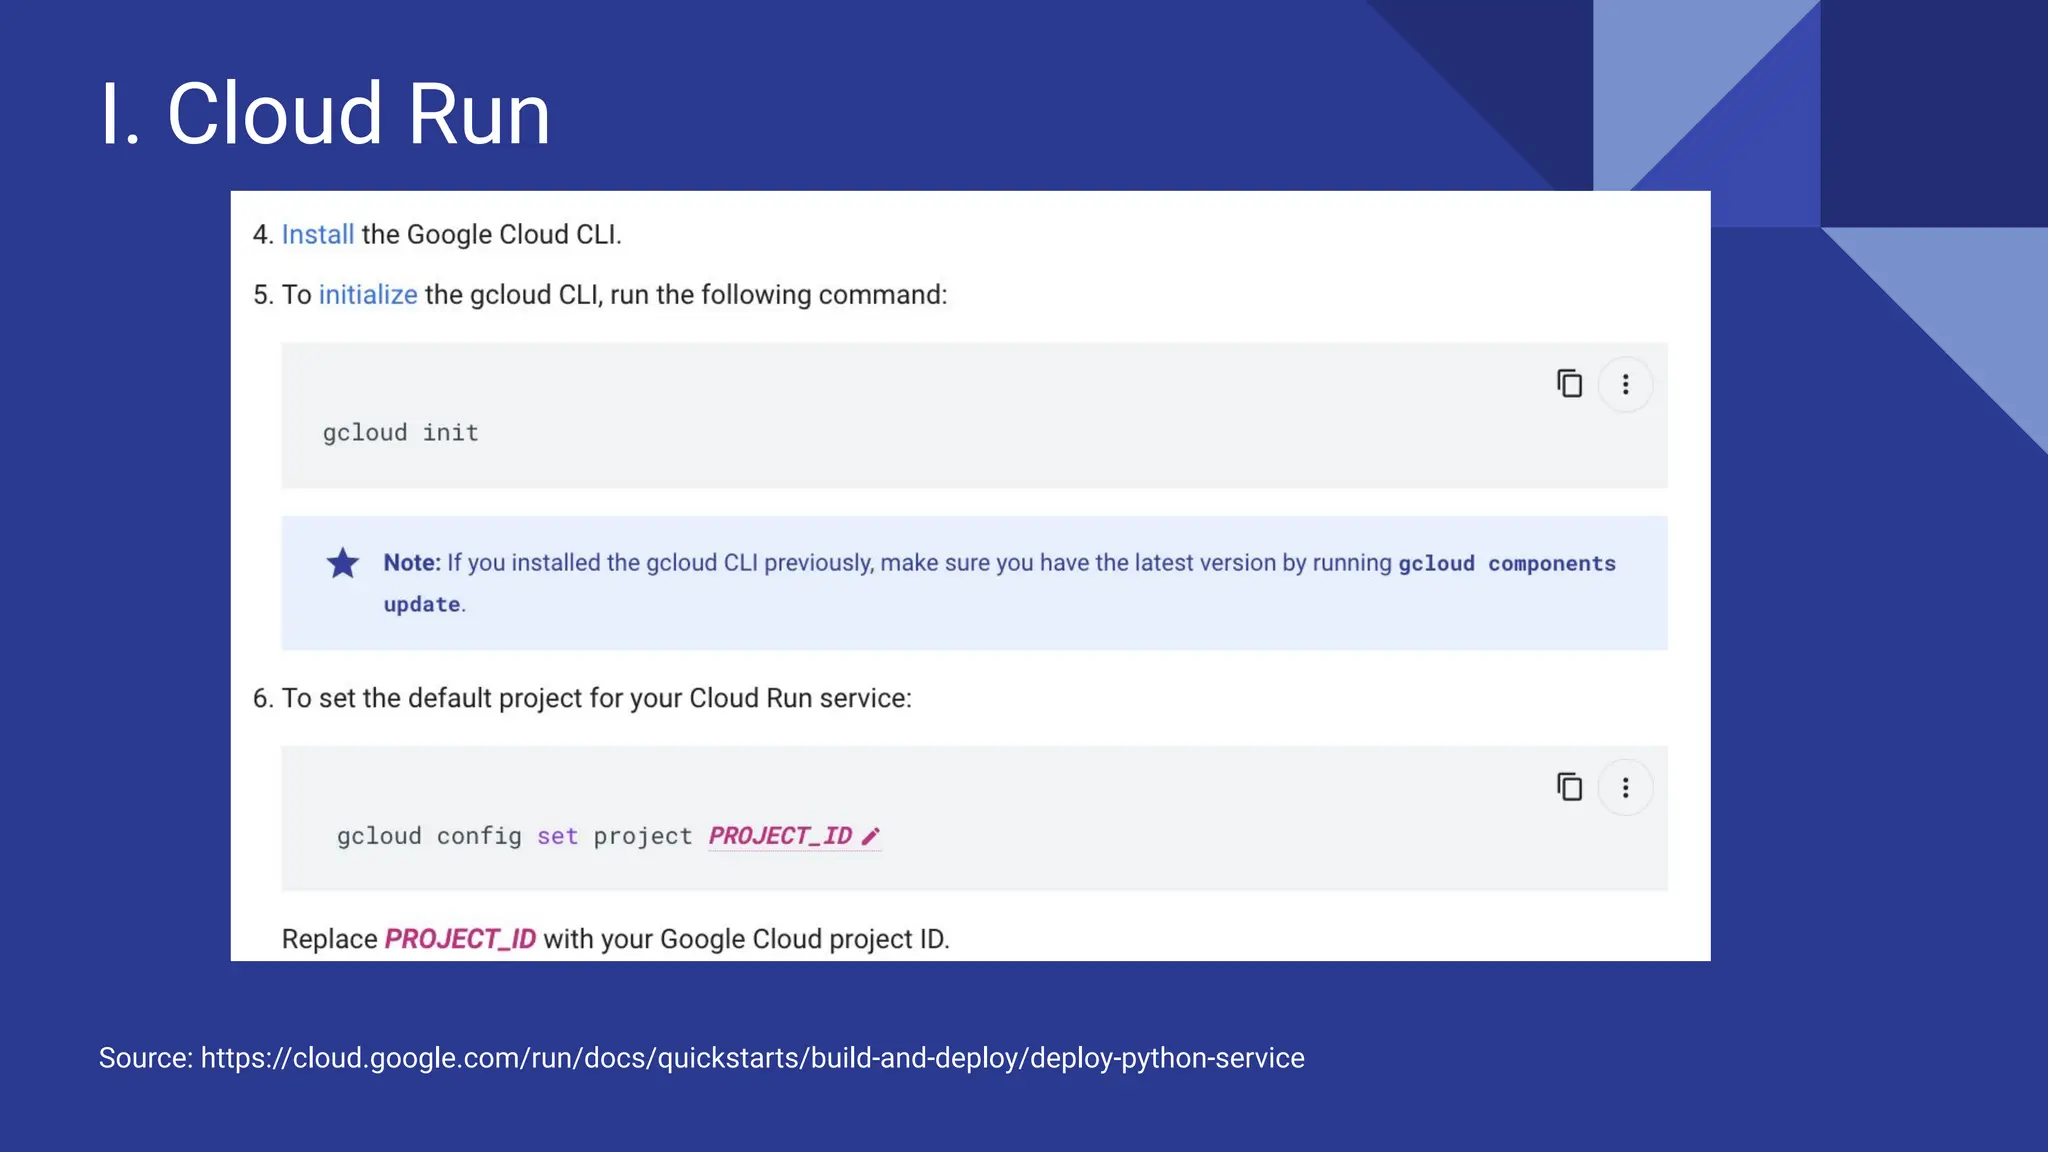Edit PROJECT_ID with the pencil icon
The image size is (2048, 1152).
pyautogui.click(x=870, y=836)
